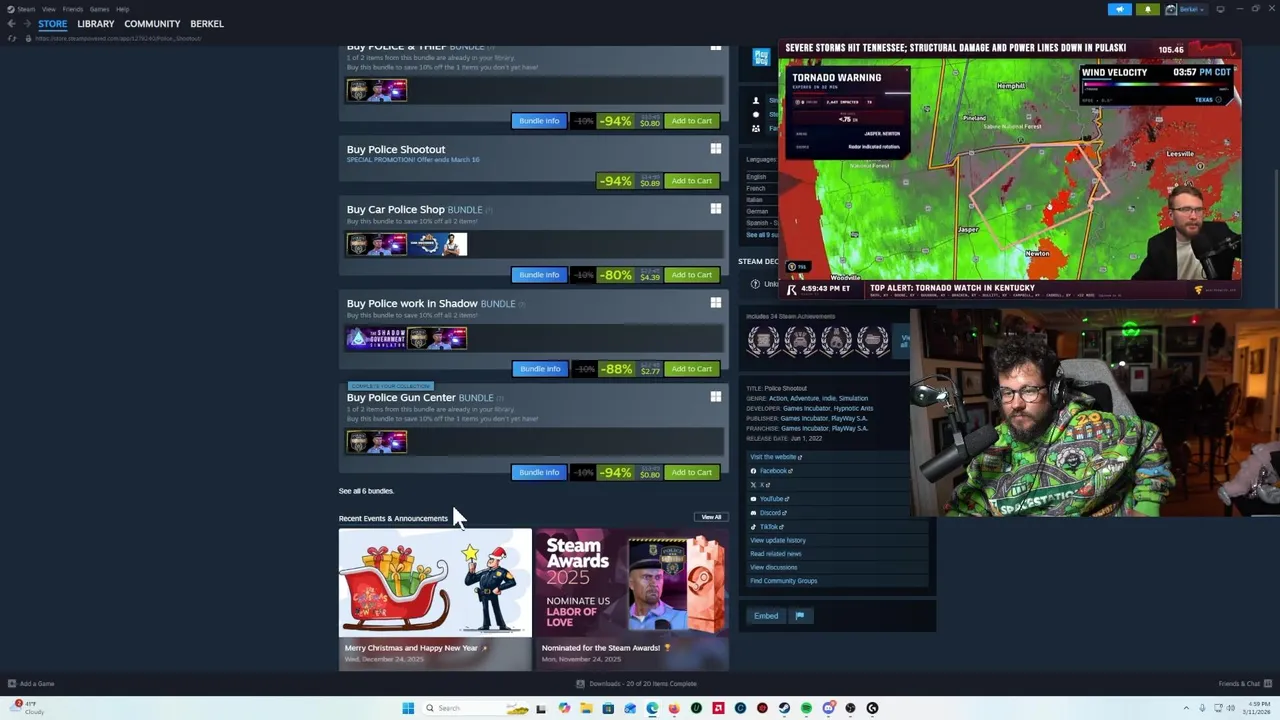Open Games menu
This screenshot has width=1280, height=720.
tap(99, 9)
